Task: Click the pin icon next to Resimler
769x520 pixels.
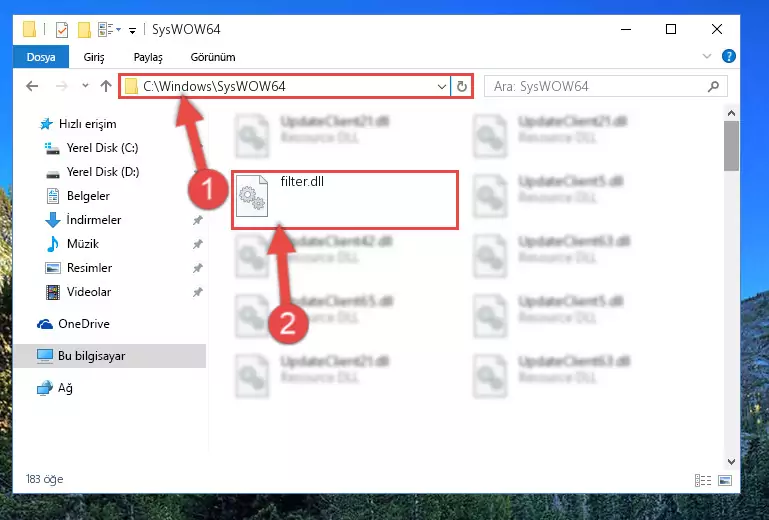Action: (197, 268)
